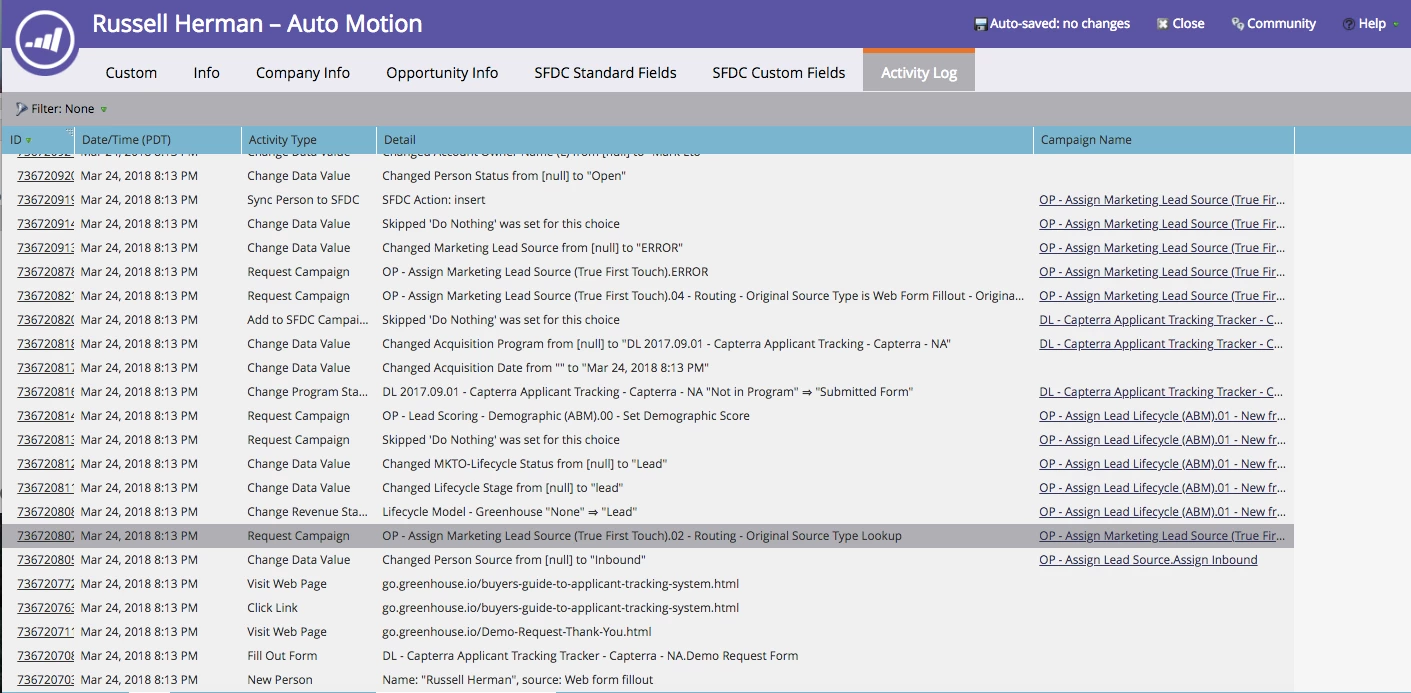Select the Demo Request Form detail text
This screenshot has height=693, width=1411.
coord(590,656)
